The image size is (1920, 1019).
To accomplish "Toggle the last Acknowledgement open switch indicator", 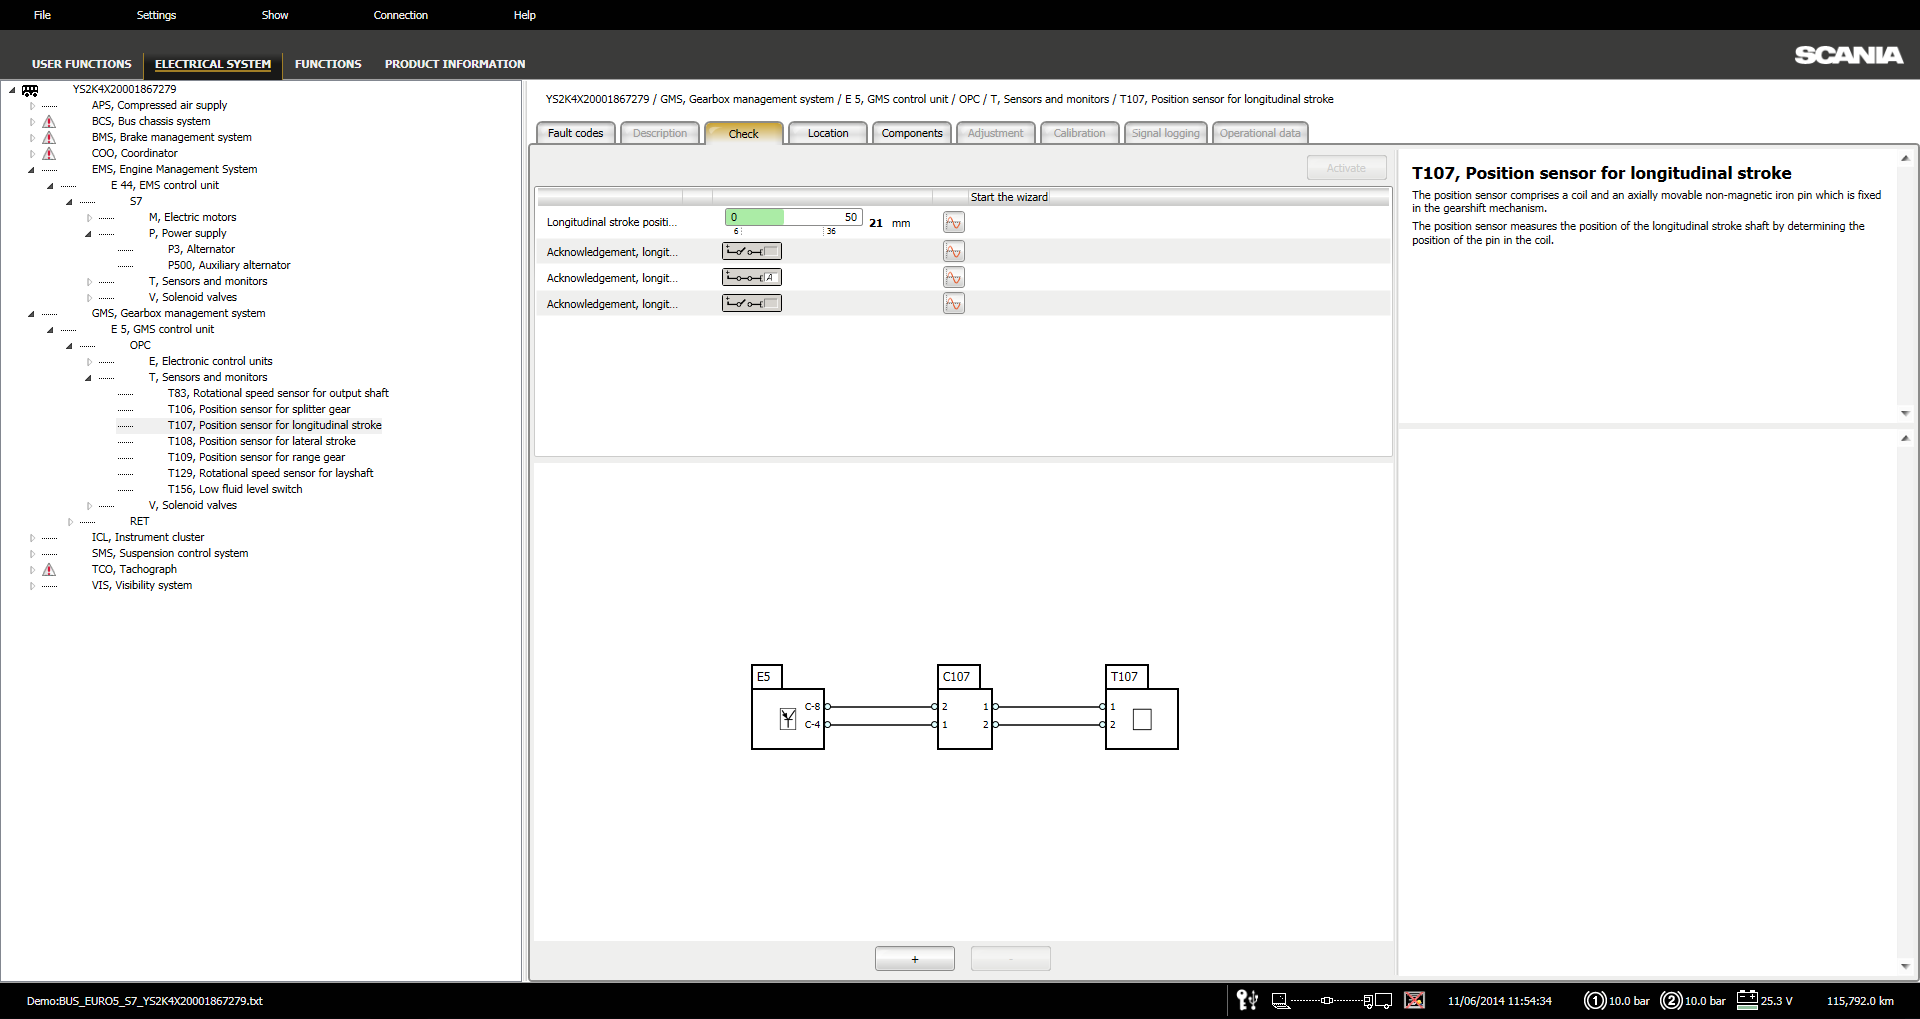I will click(x=752, y=304).
